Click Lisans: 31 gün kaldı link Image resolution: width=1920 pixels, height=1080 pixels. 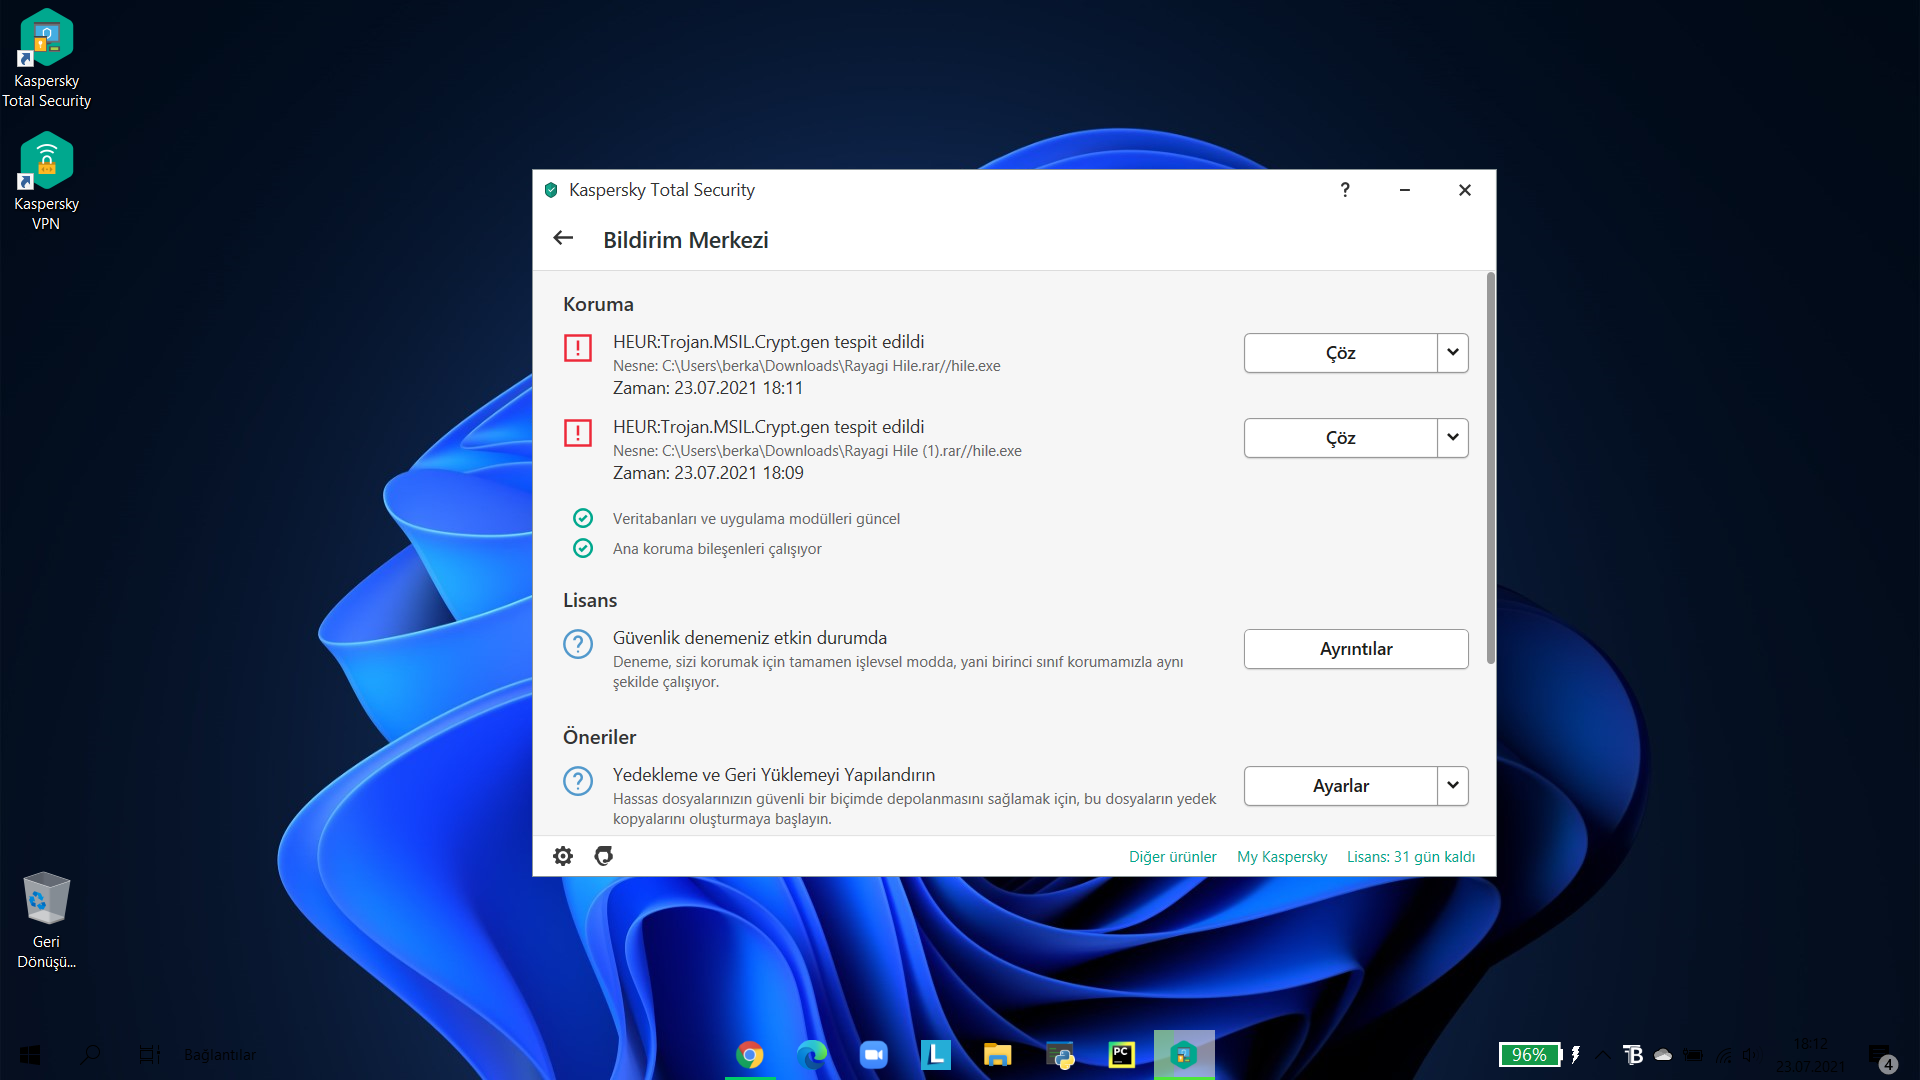coord(1410,857)
